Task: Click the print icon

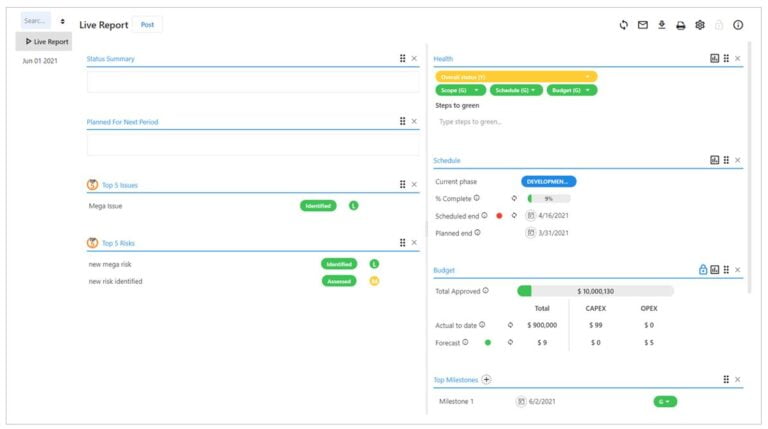Action: pos(681,25)
